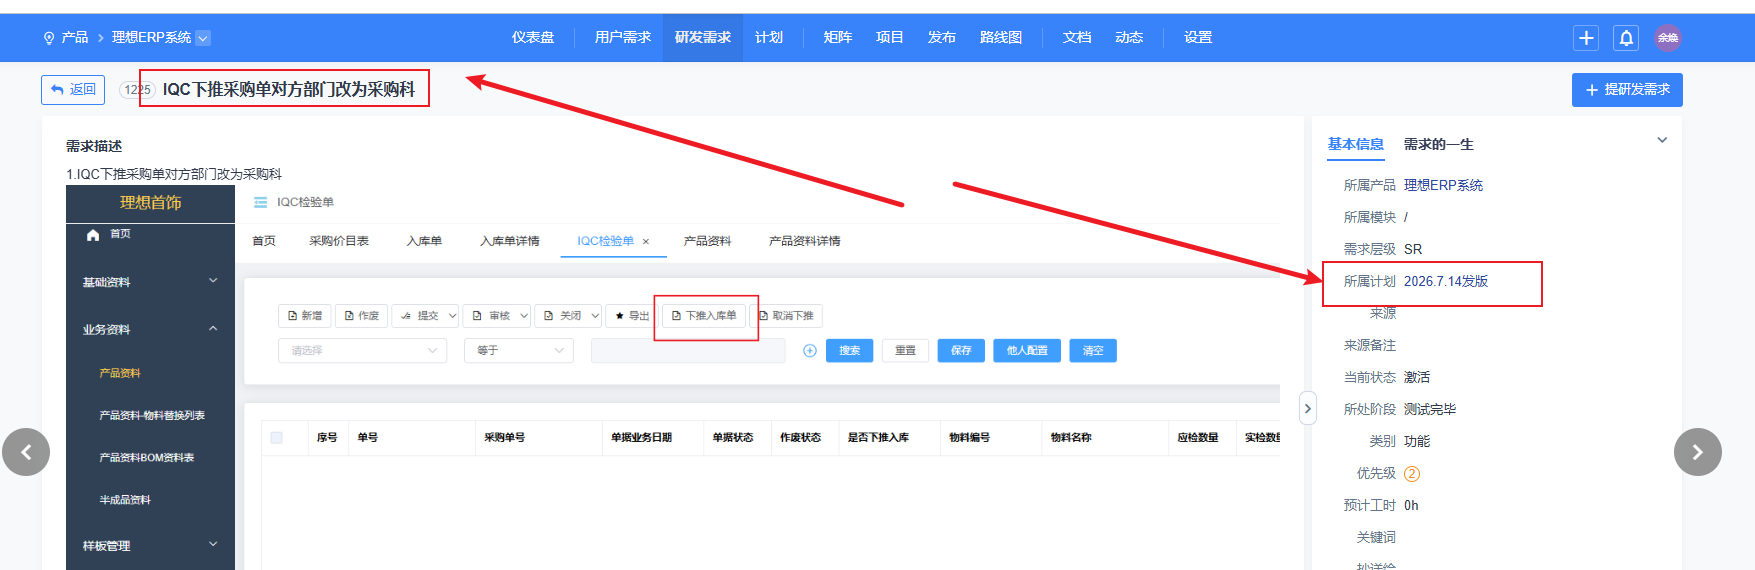The height and width of the screenshot is (570, 1755).
Task: Go to previous item with left arrow
Action: point(26,452)
